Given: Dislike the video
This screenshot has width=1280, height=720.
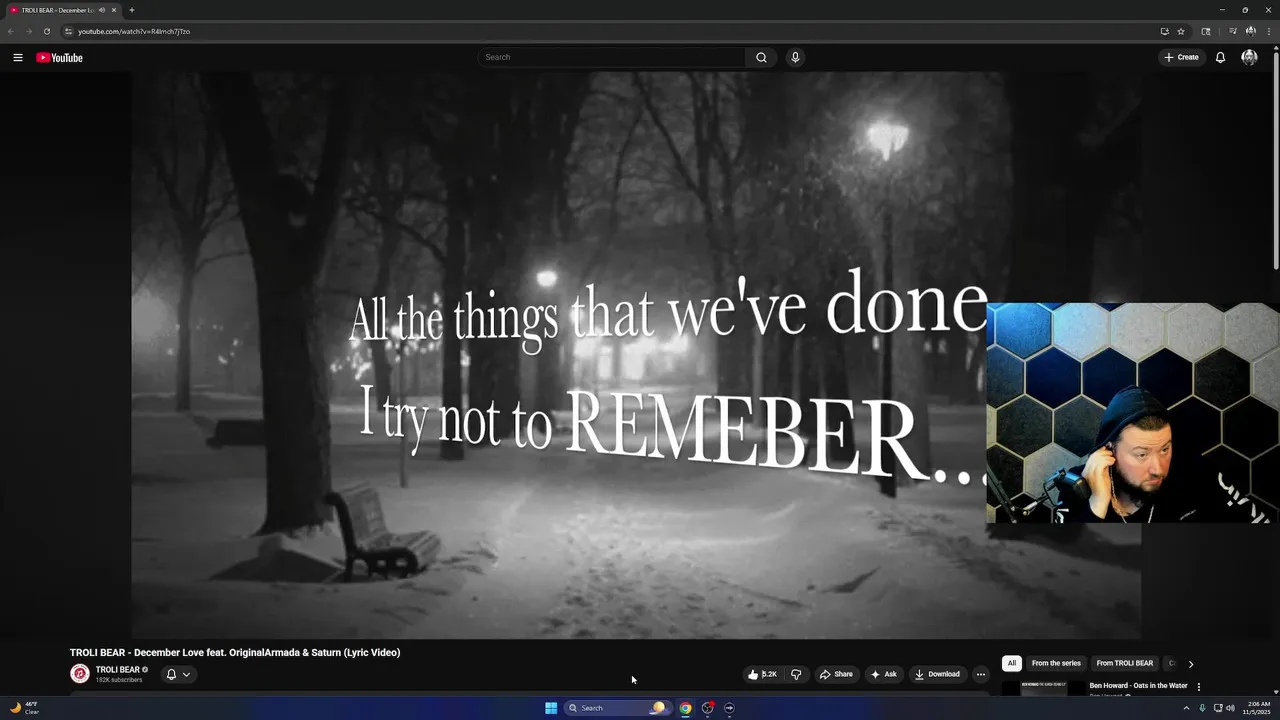Looking at the screenshot, I should click(796, 674).
